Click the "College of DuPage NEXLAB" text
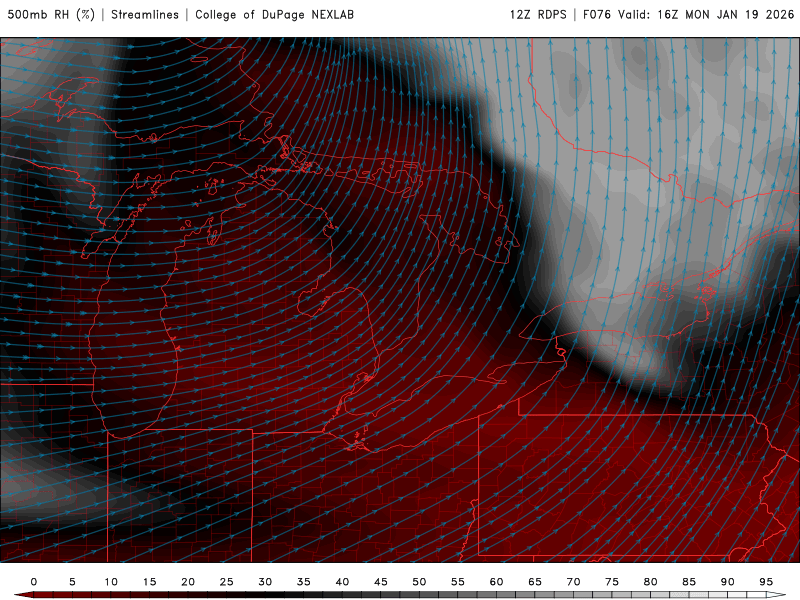Image resolution: width=800 pixels, height=600 pixels. 274,15
